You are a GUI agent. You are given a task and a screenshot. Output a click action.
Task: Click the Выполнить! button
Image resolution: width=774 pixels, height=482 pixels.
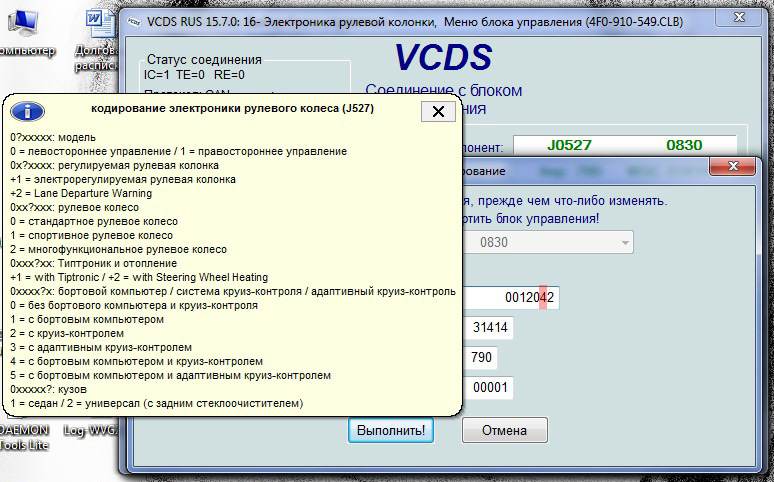click(x=391, y=430)
